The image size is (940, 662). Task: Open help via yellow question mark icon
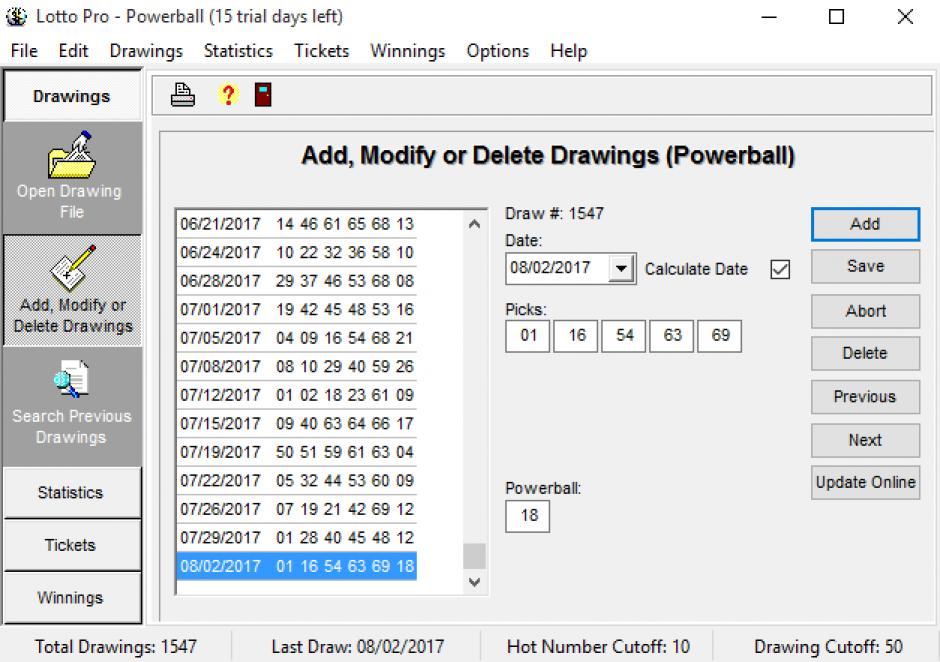[228, 95]
